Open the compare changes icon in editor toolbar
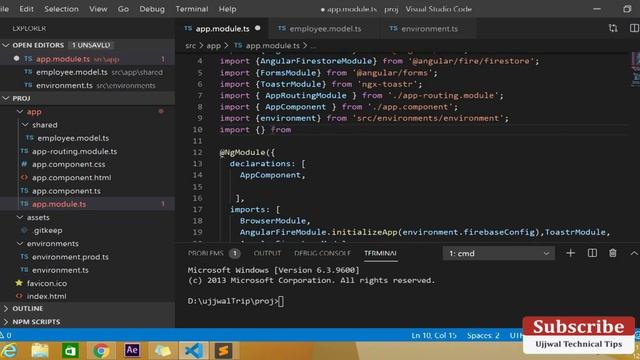The width and height of the screenshot is (640, 360). (613, 28)
